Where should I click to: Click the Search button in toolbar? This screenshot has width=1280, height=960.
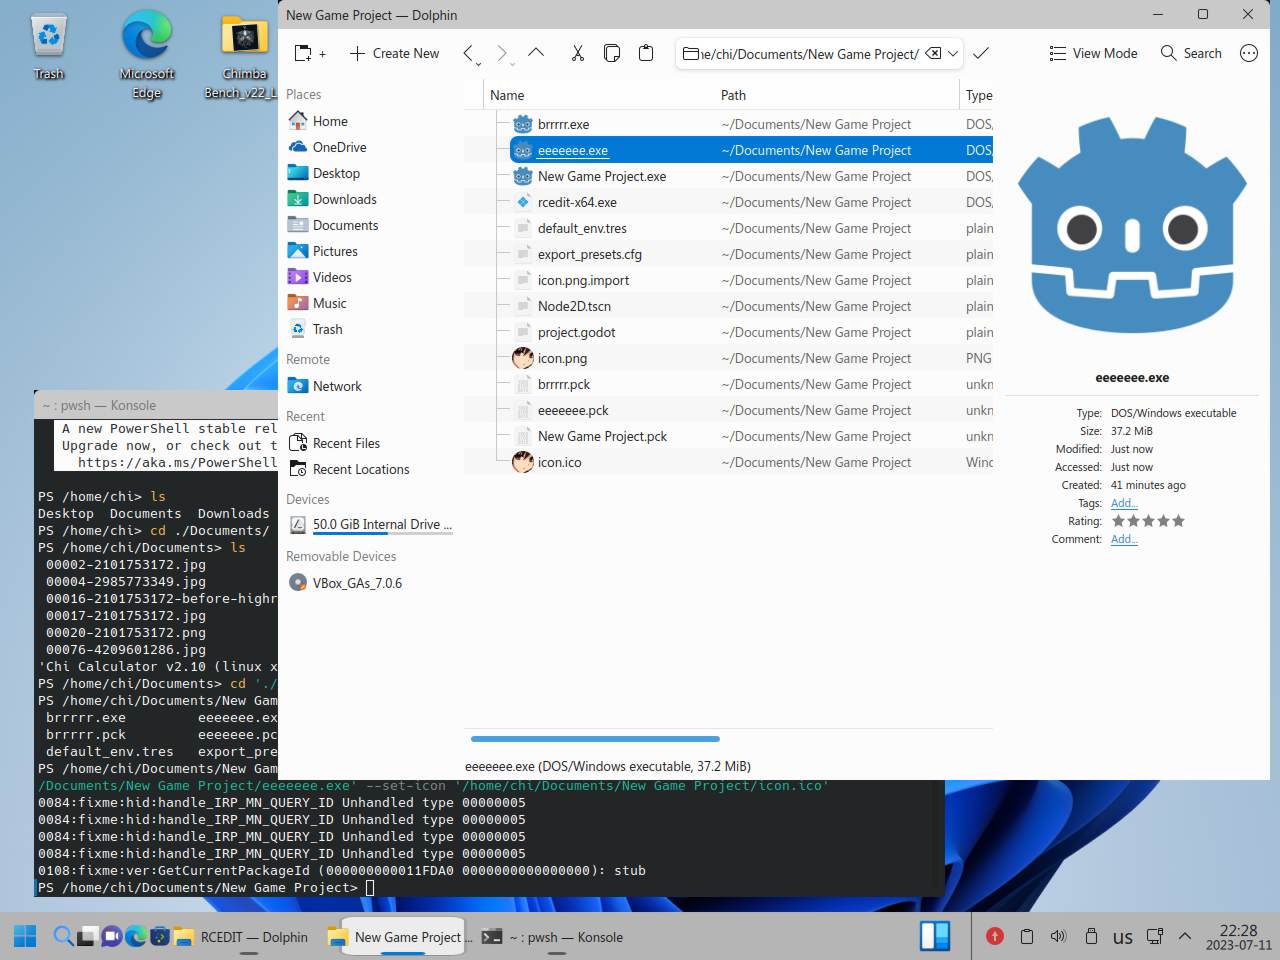click(1191, 54)
